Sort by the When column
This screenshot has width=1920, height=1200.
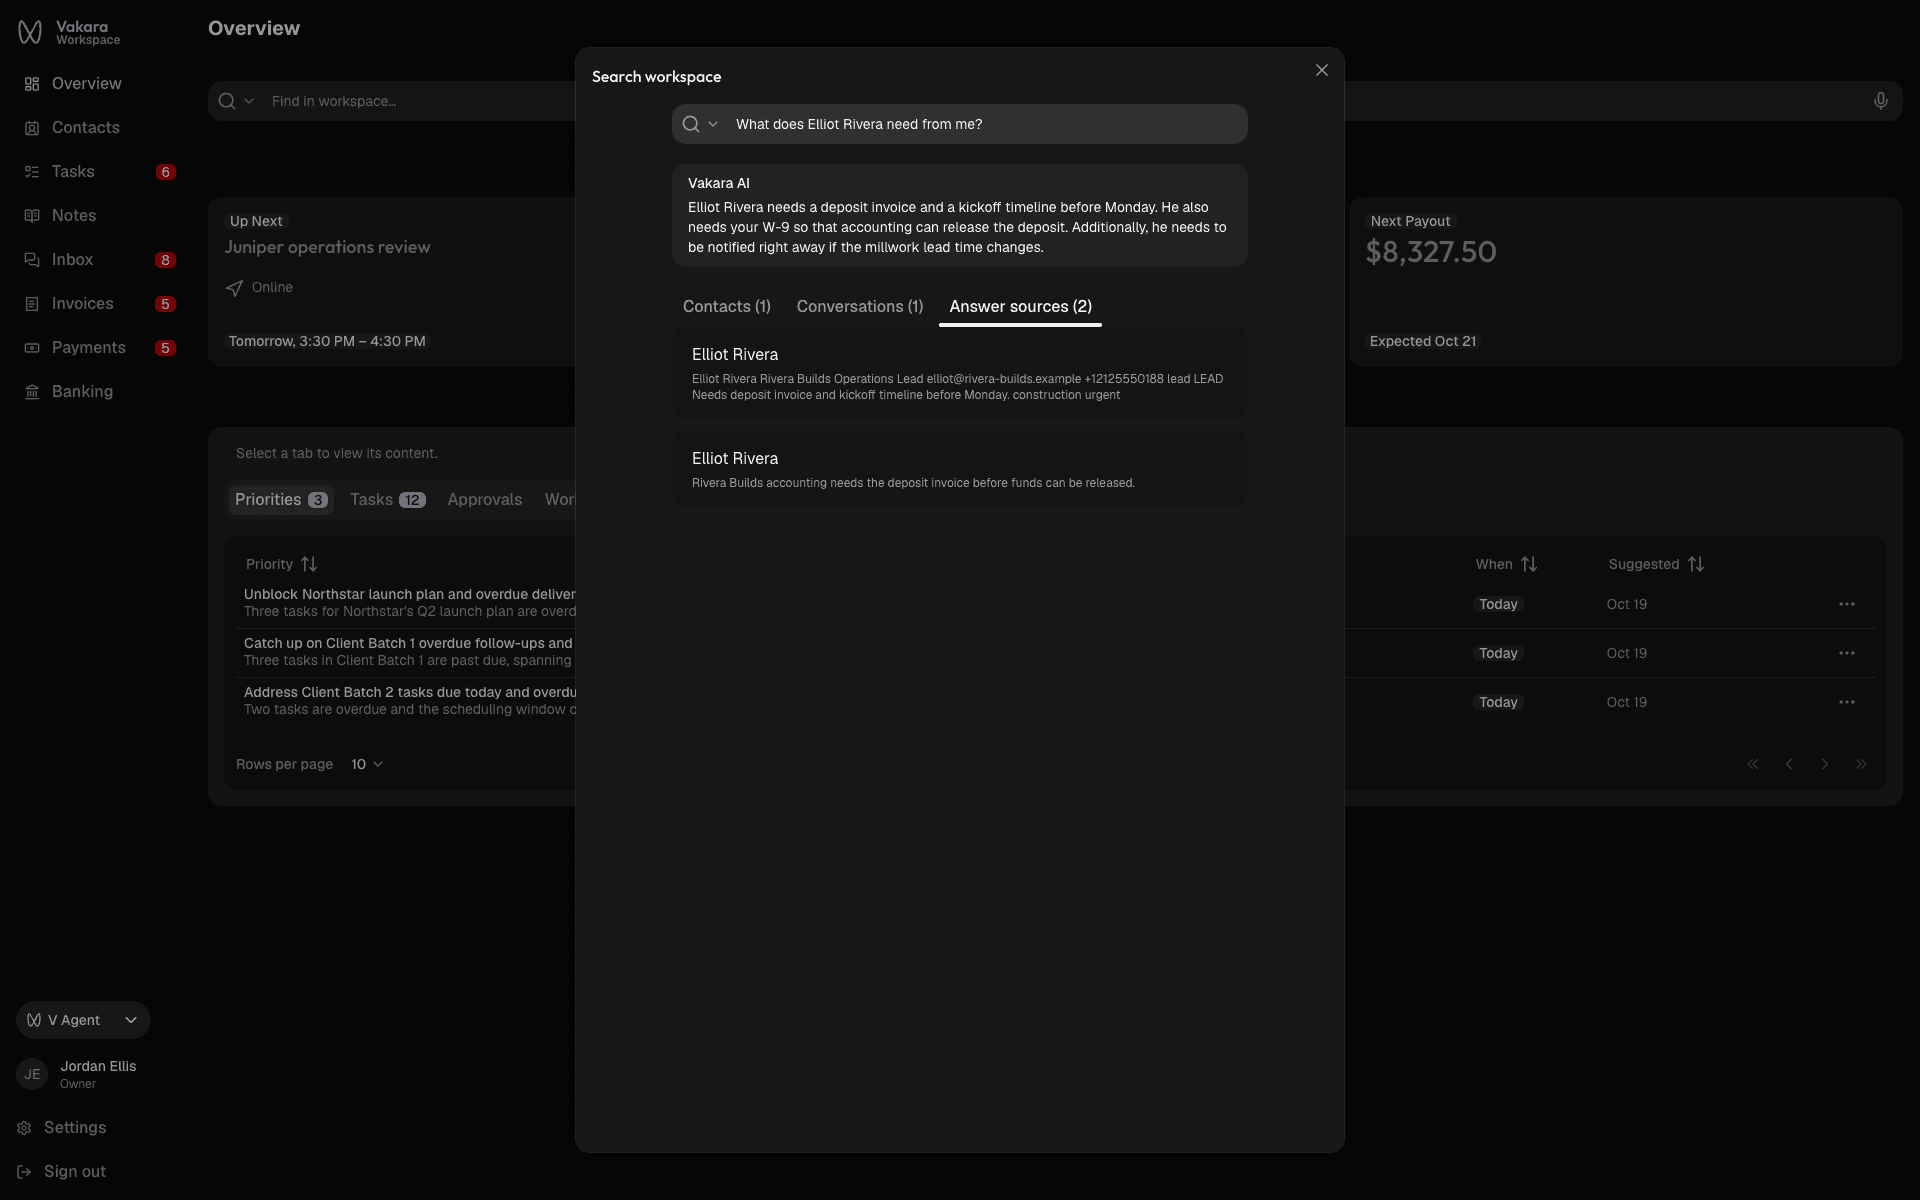click(x=1507, y=564)
